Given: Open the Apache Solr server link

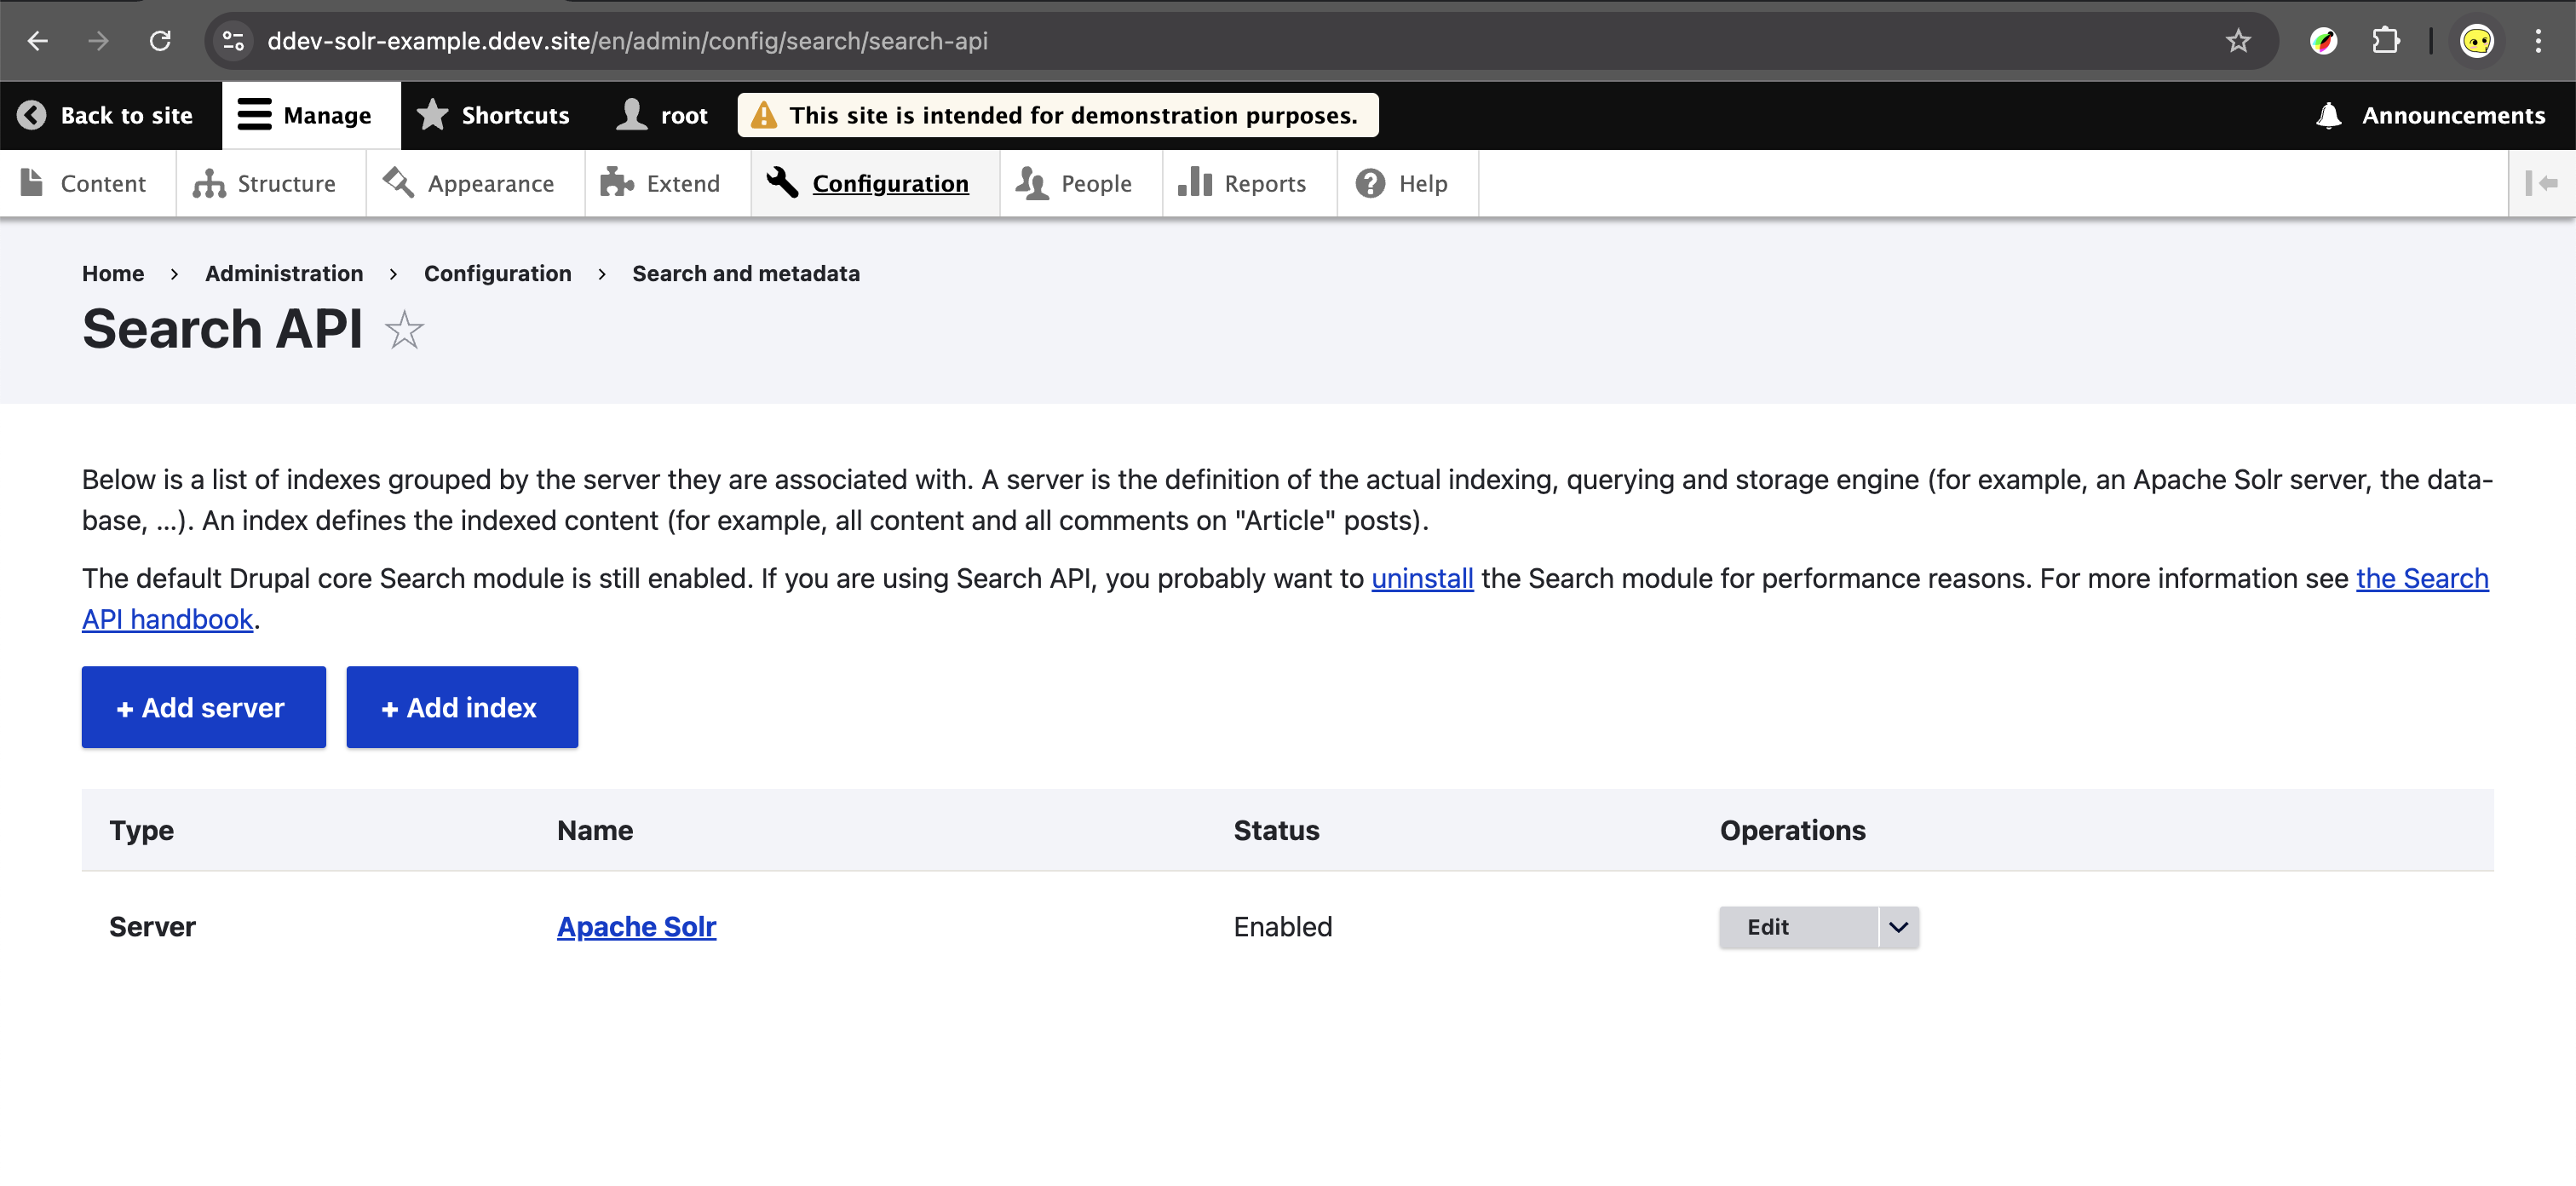Looking at the screenshot, I should [x=636, y=927].
